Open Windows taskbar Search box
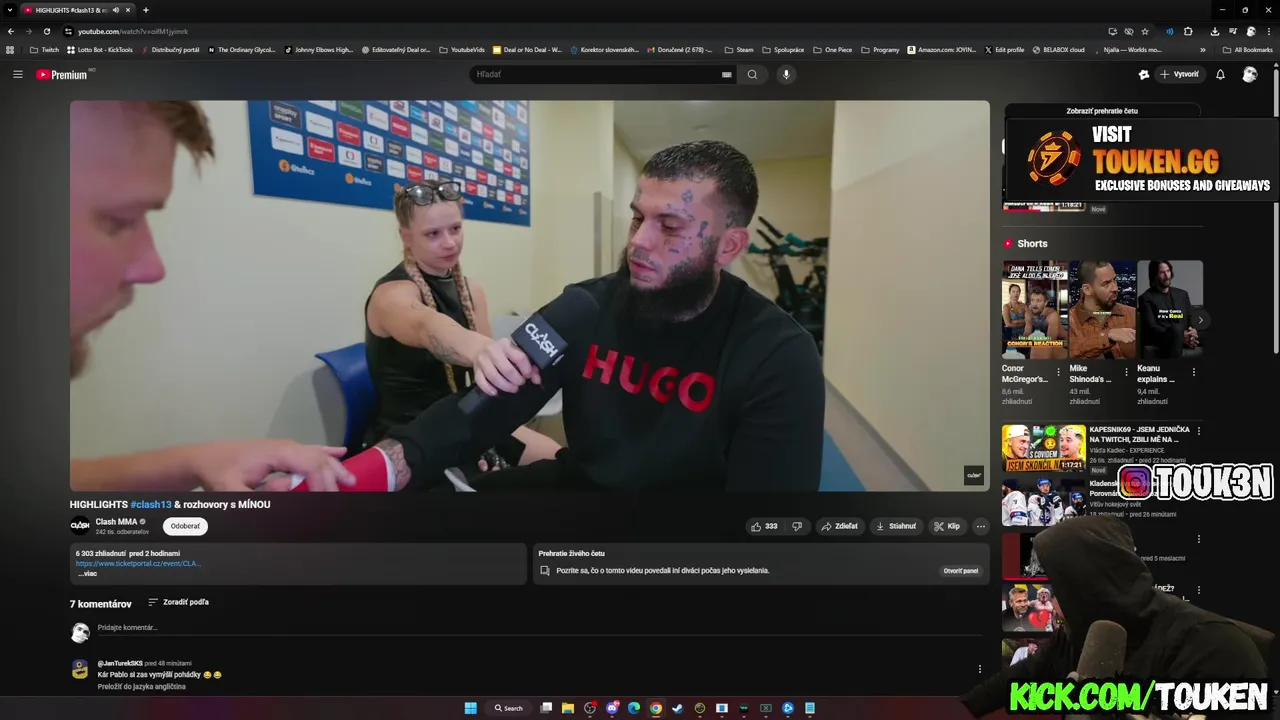 click(x=508, y=708)
